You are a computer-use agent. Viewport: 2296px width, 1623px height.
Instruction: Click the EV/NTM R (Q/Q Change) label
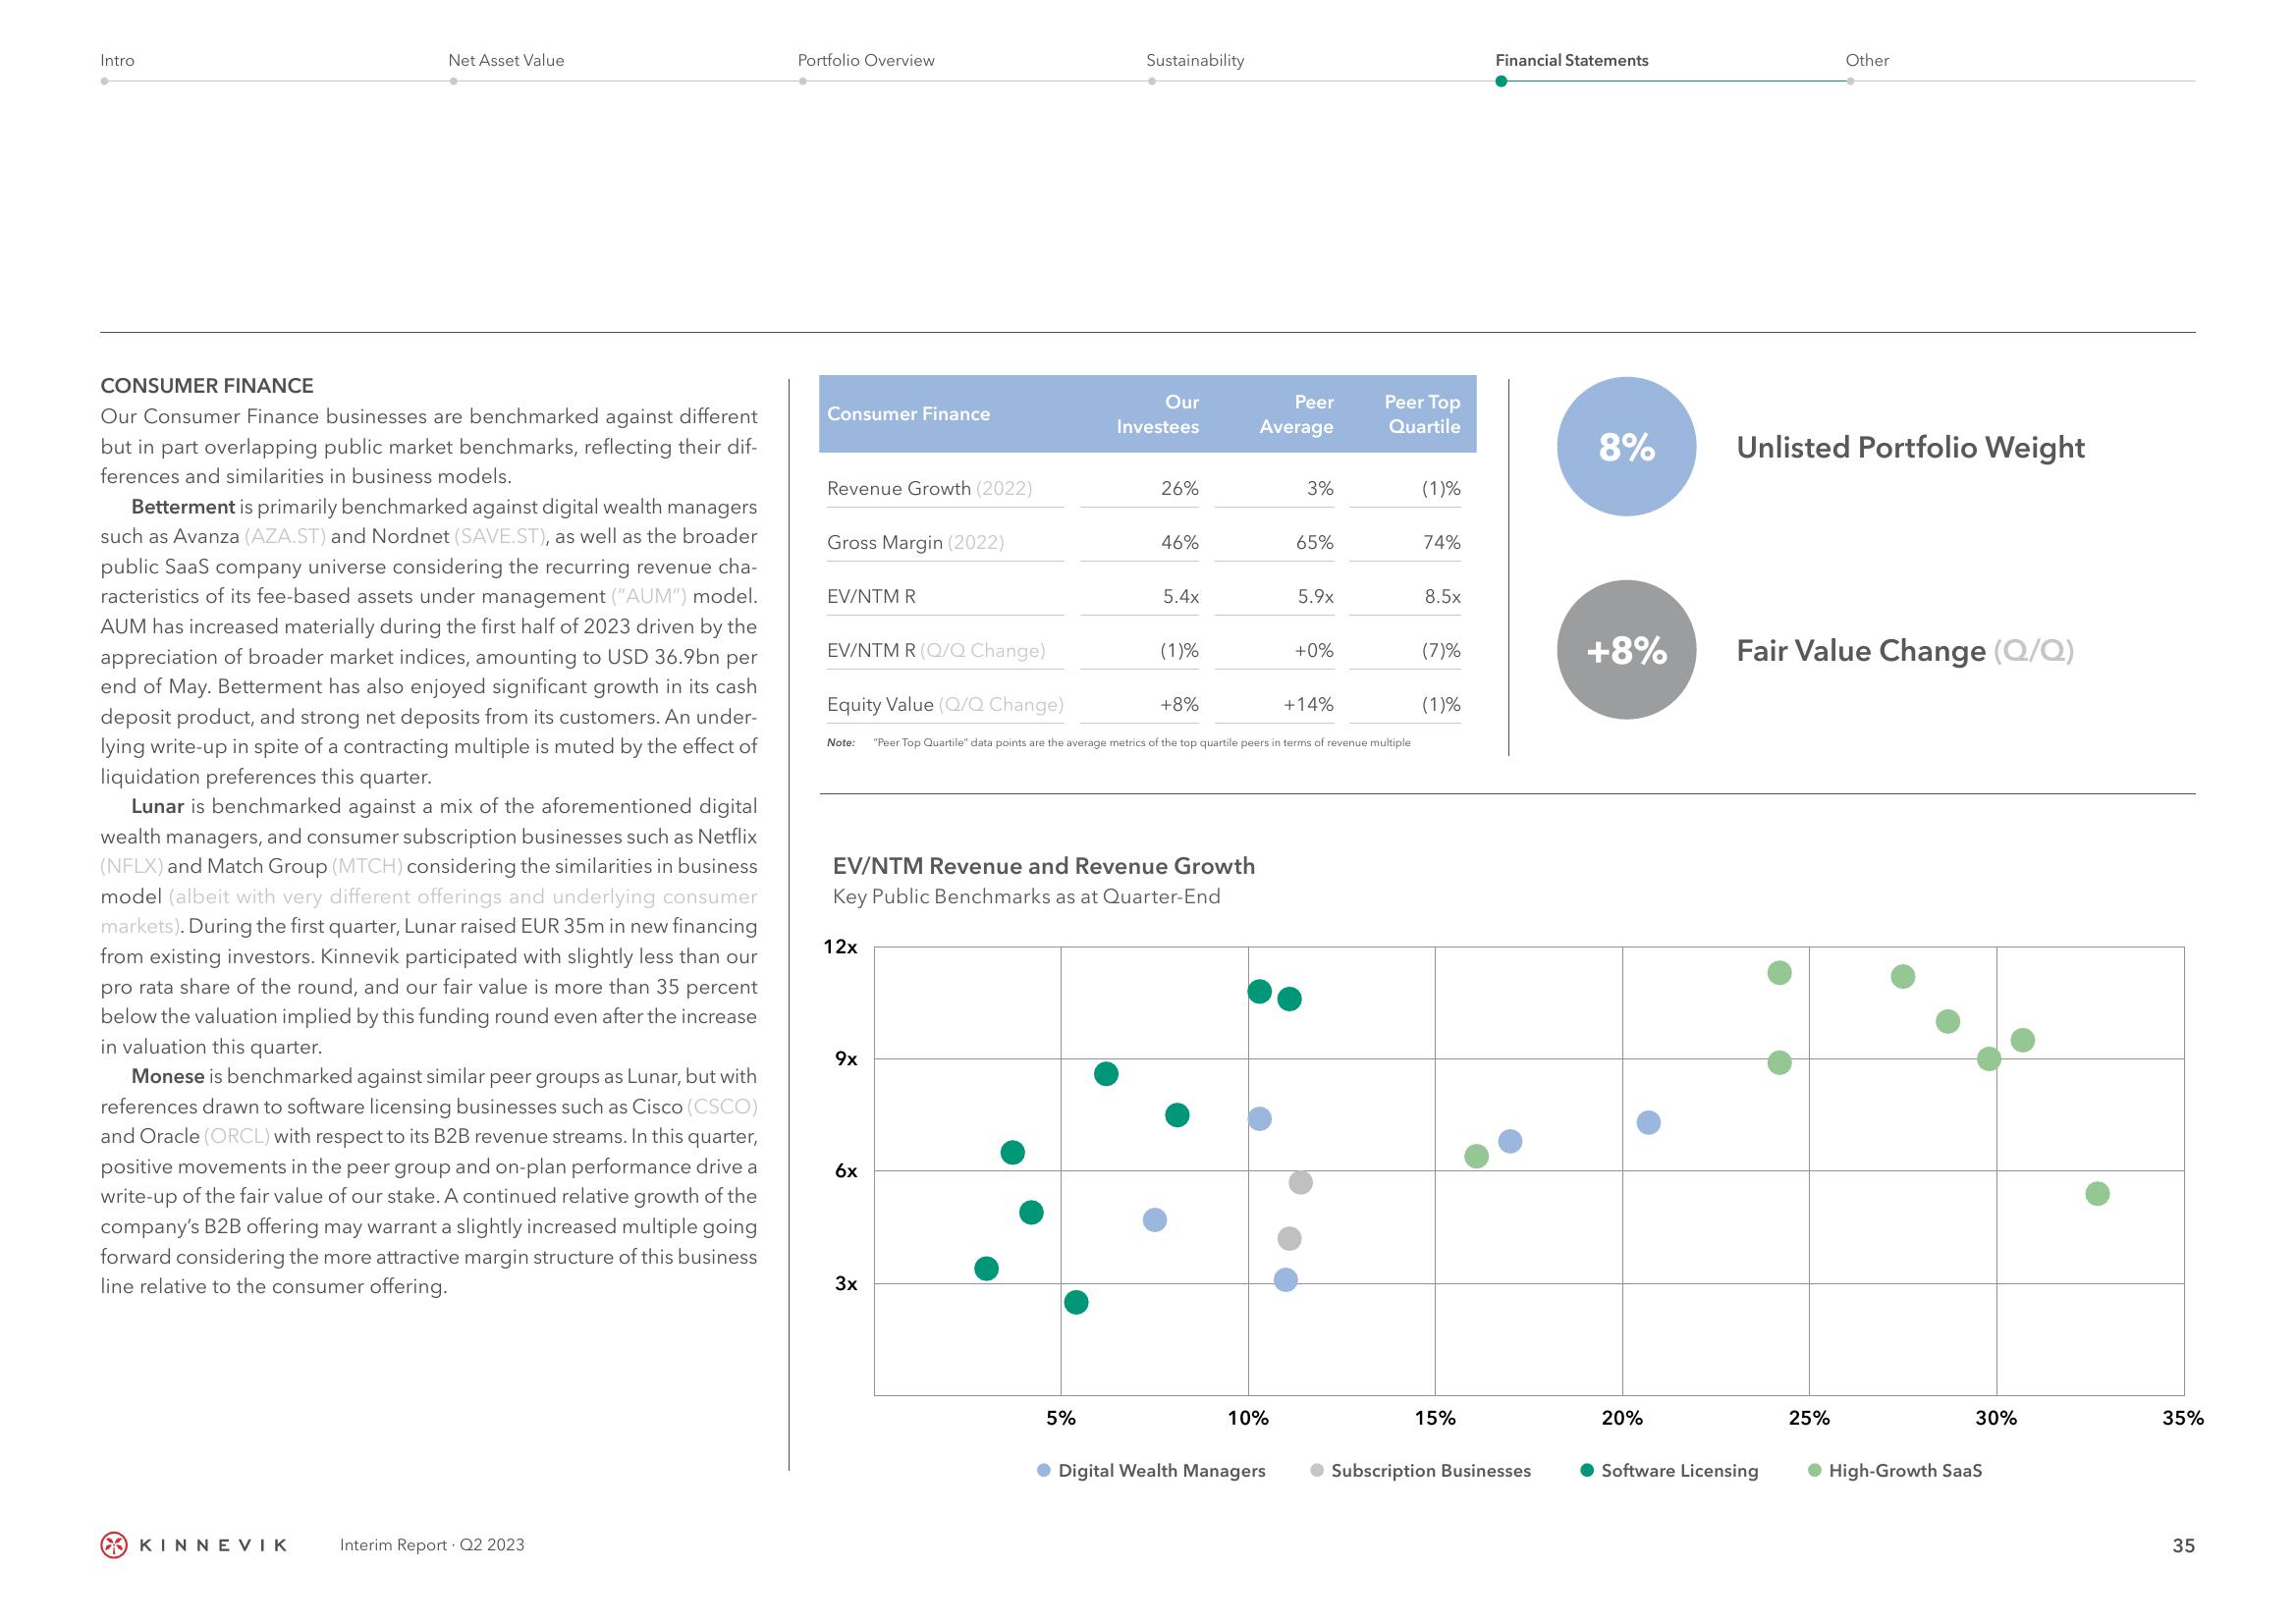pyautogui.click(x=936, y=650)
